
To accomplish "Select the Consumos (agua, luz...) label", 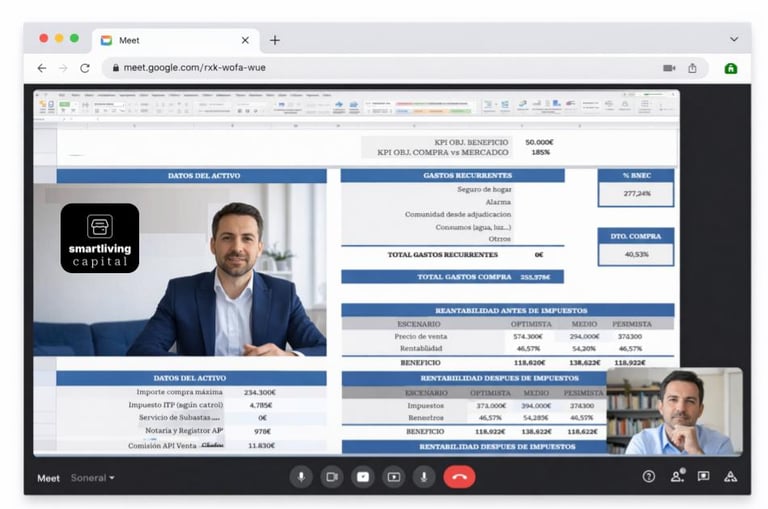I will 473,227.
